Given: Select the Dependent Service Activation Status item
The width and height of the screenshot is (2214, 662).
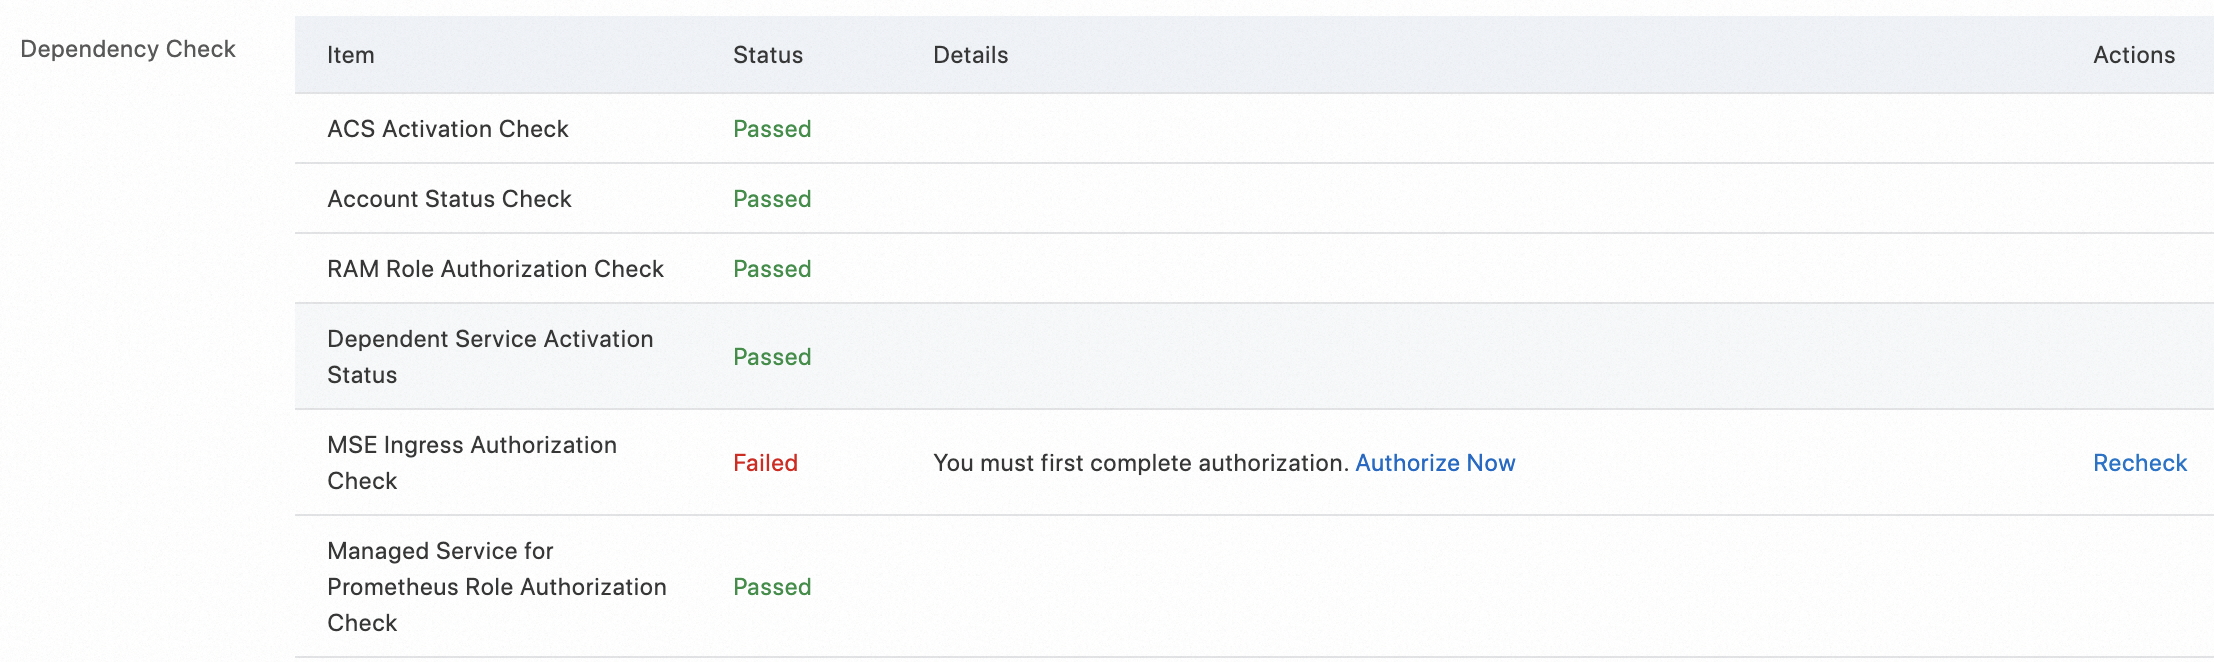Looking at the screenshot, I should tap(489, 357).
